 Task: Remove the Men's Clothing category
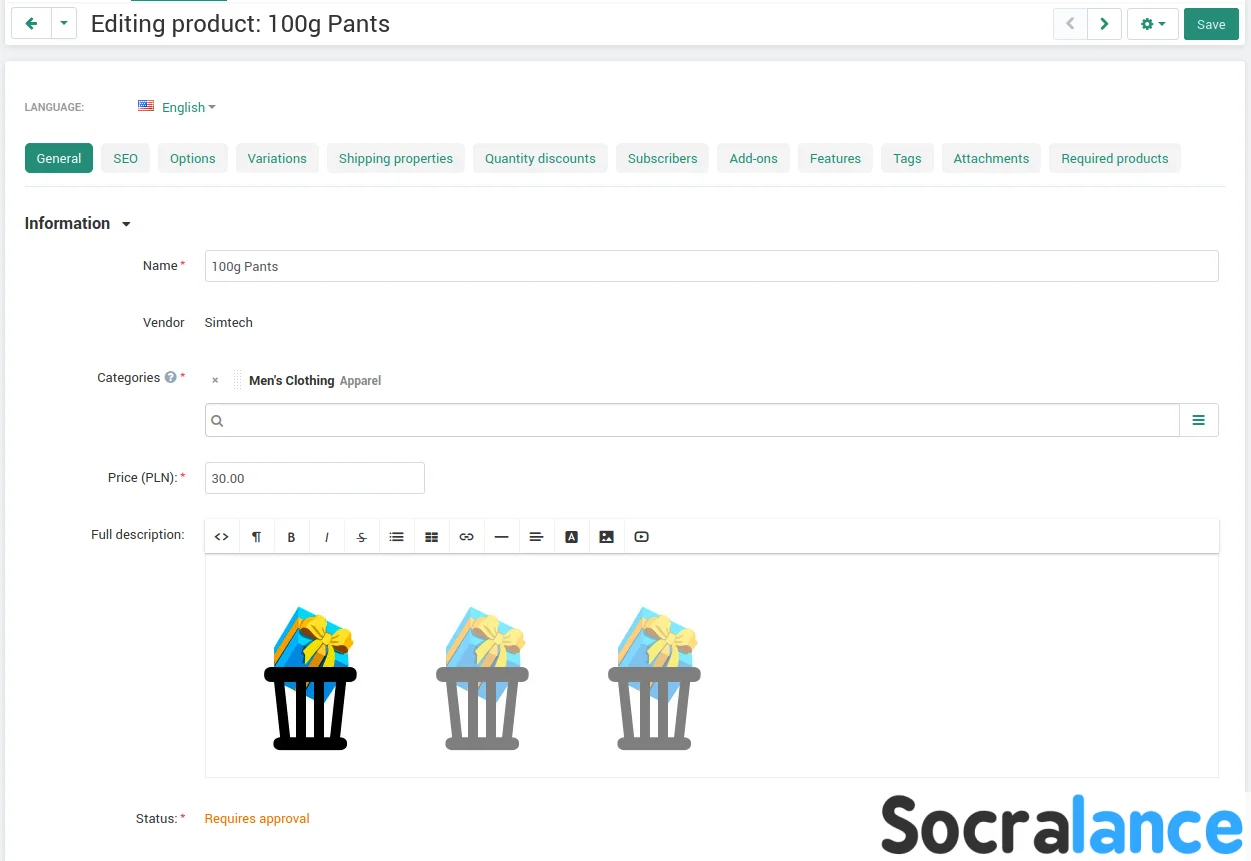215,381
